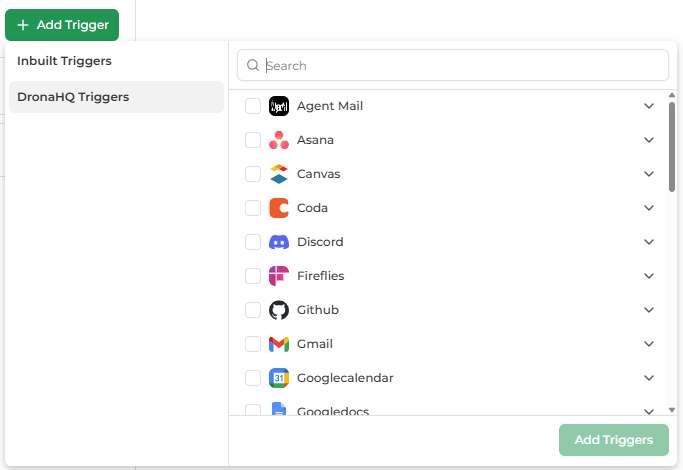Click the Asana three-dot logo icon
Viewport: 683px width, 470px height.
pyautogui.click(x=279, y=140)
